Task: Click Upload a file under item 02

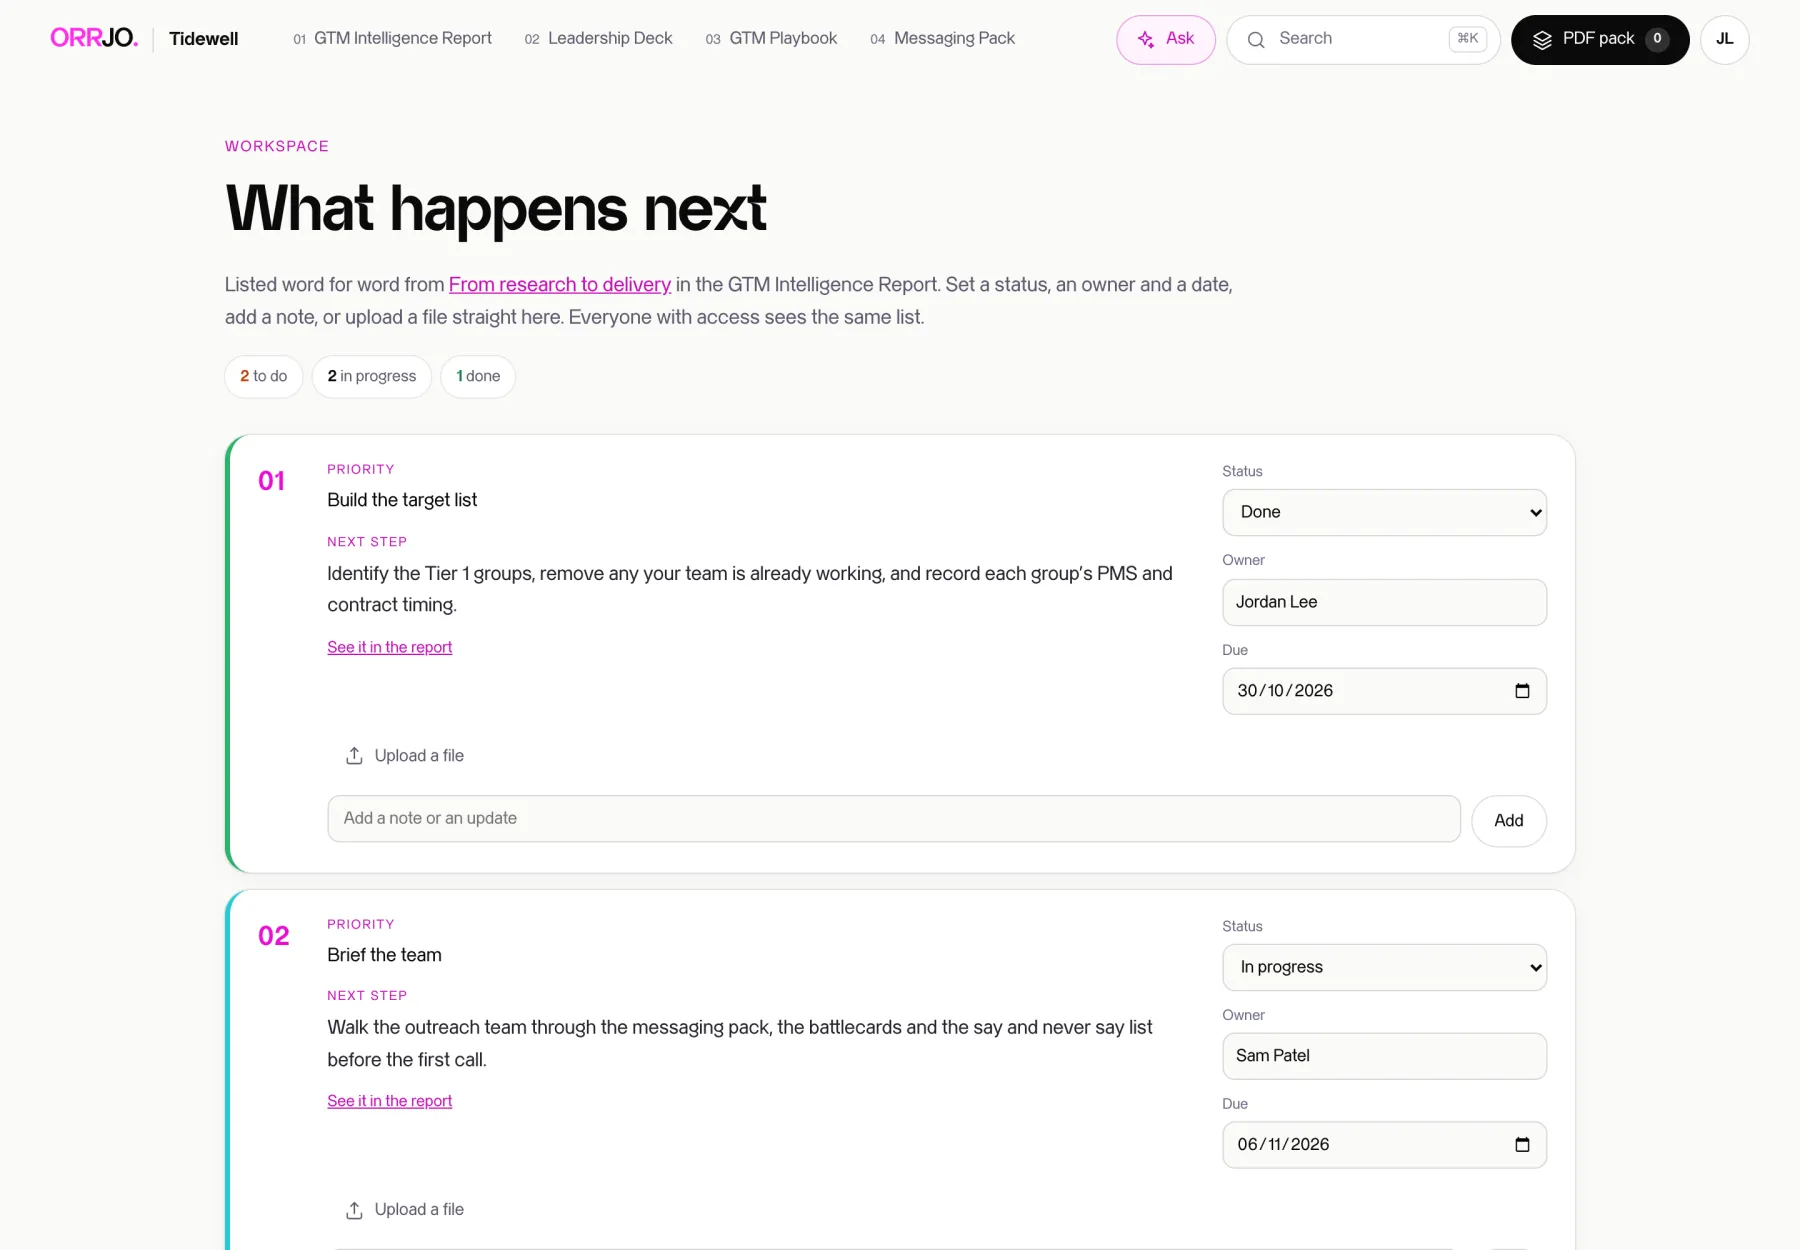Action: (405, 1210)
